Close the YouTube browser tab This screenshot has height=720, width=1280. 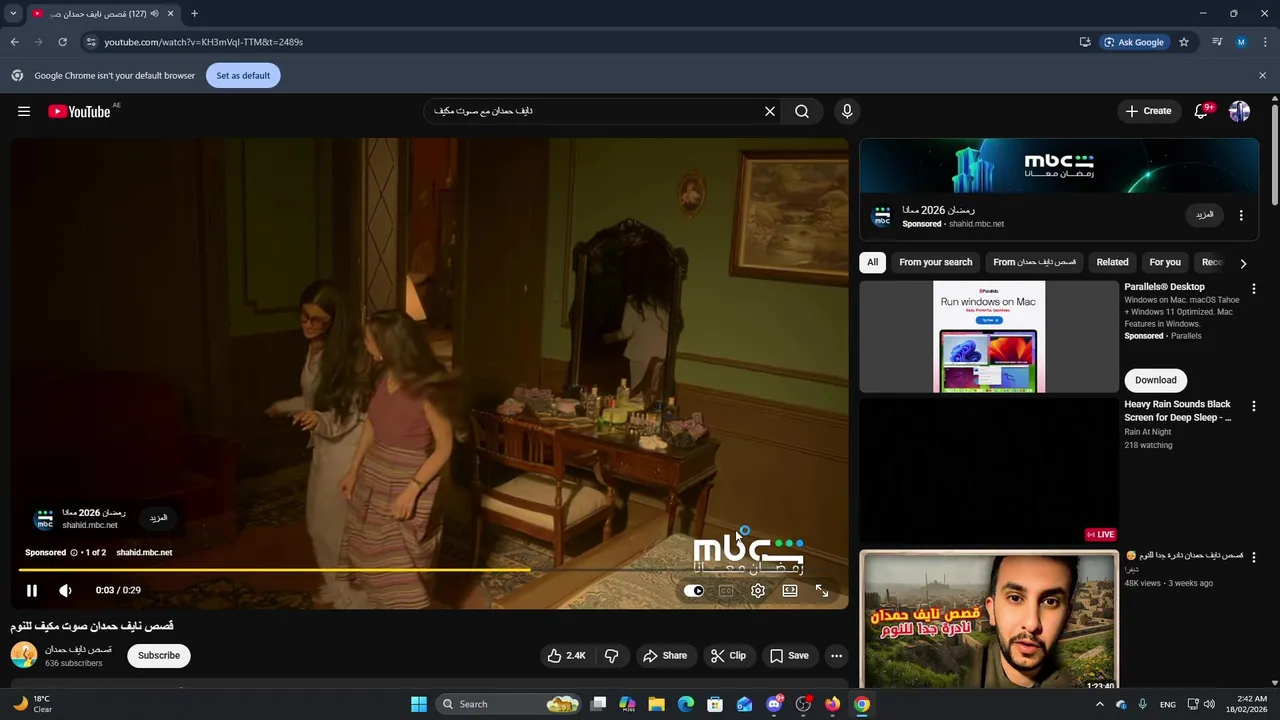(170, 13)
